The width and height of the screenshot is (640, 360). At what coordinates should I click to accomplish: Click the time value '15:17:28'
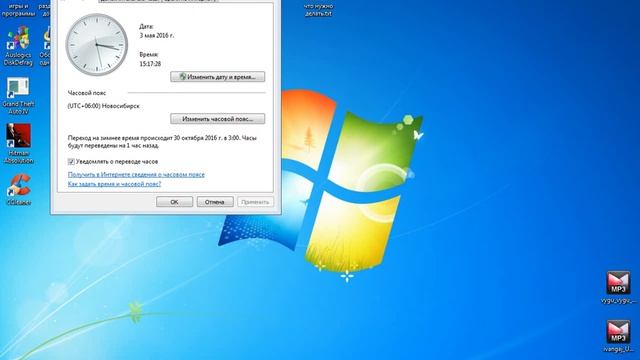[150, 64]
